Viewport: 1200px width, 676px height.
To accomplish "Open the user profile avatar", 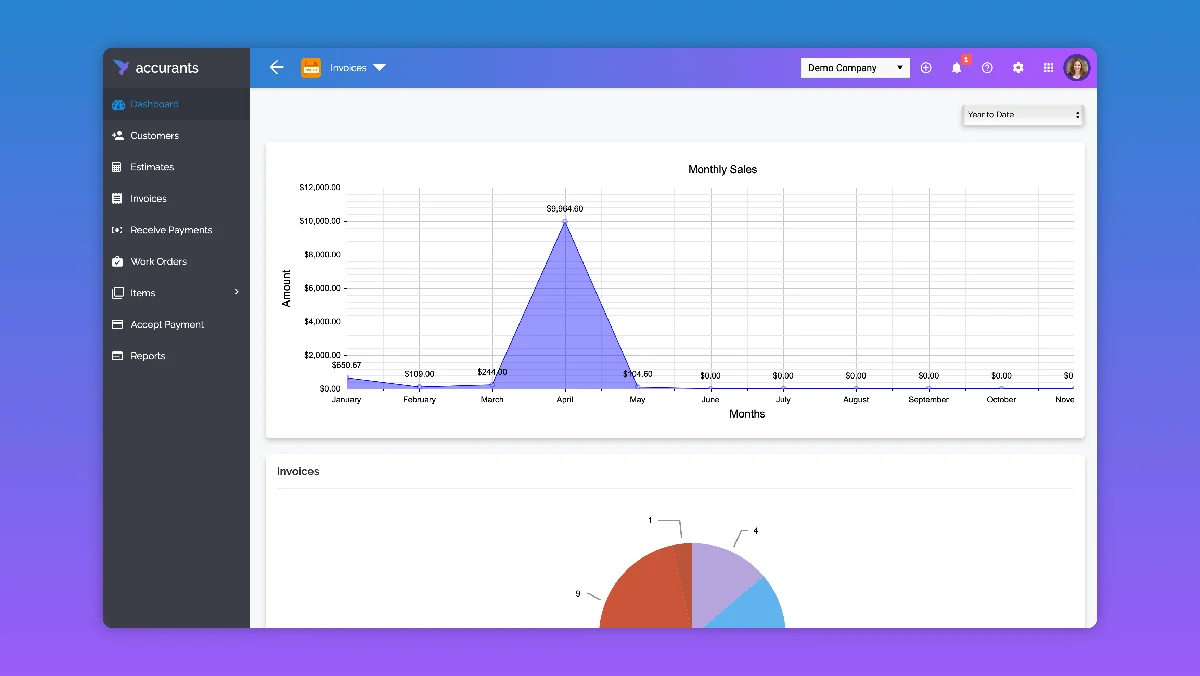I will (x=1077, y=68).
